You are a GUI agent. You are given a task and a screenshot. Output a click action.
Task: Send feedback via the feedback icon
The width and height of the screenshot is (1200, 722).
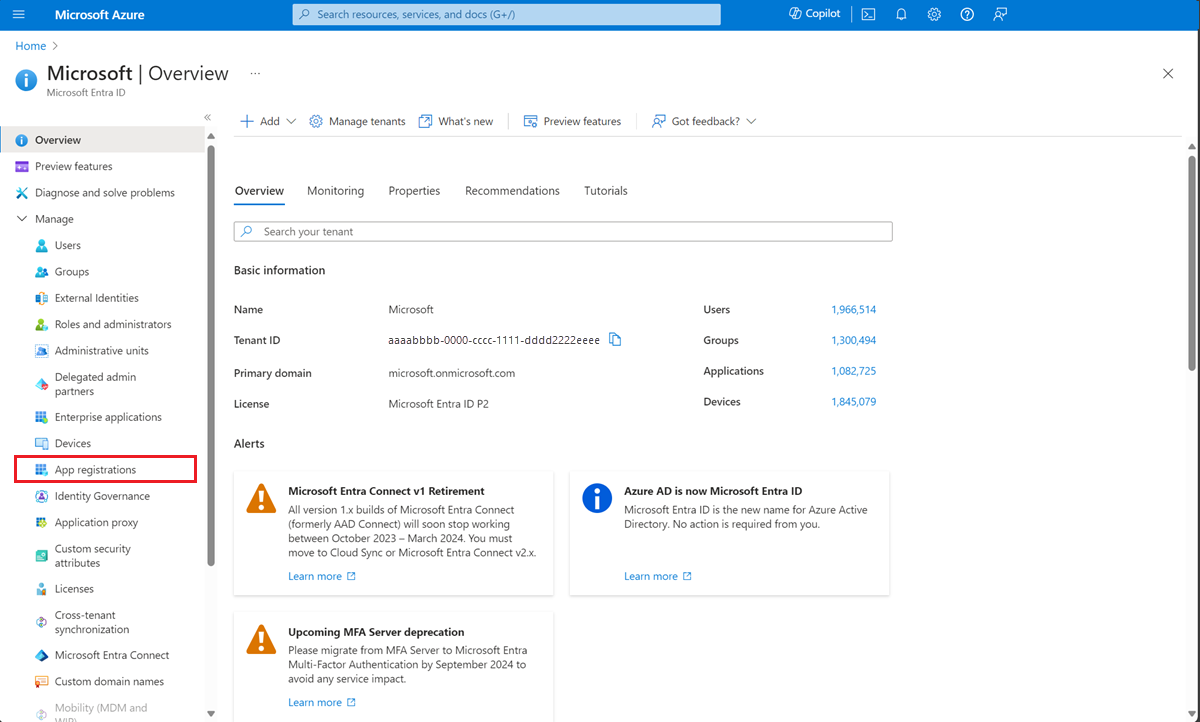click(999, 14)
